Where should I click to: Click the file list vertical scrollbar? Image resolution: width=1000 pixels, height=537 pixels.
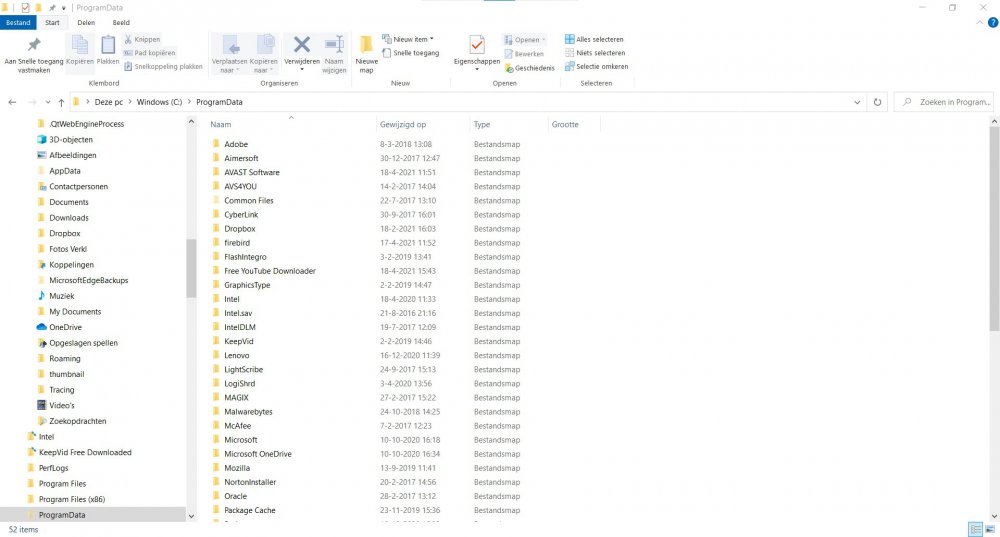(993, 230)
